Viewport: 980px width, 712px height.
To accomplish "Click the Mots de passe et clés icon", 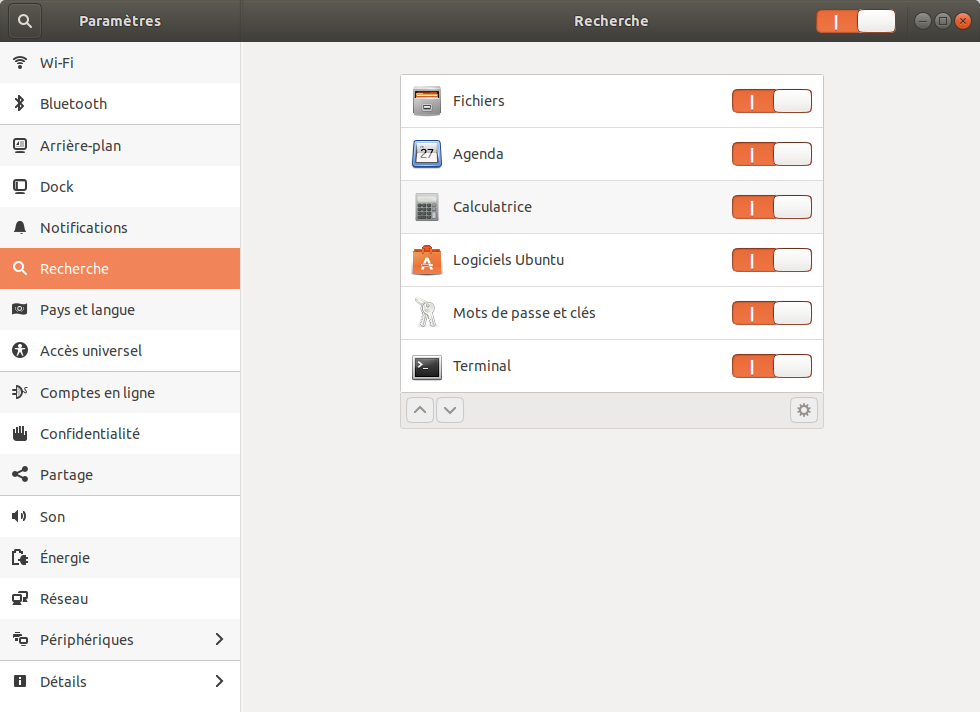I will click(426, 313).
